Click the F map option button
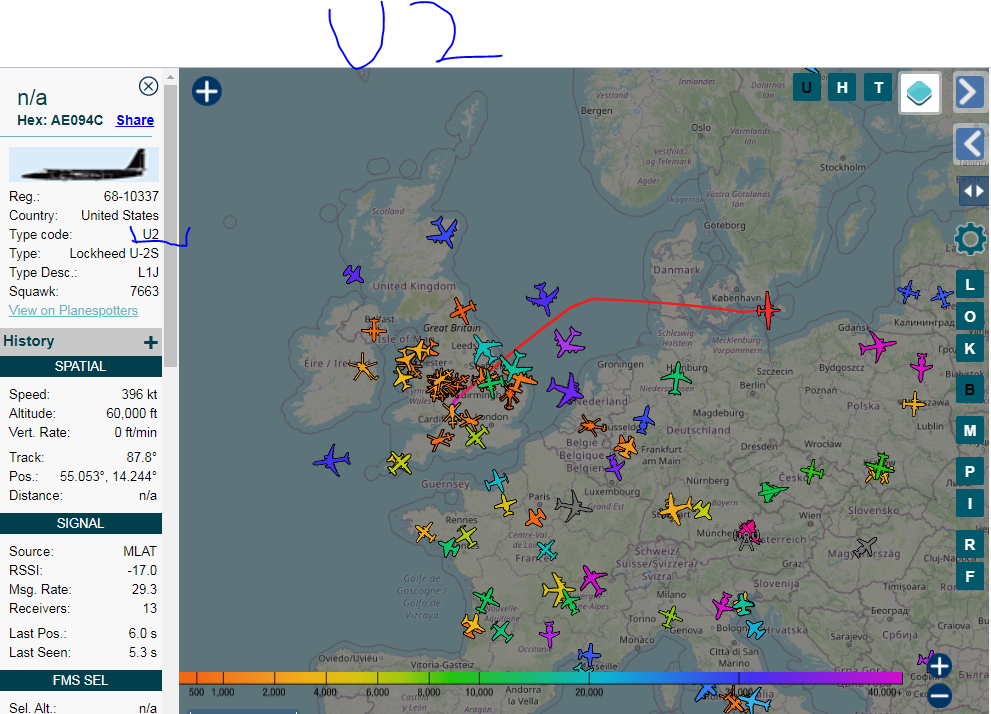Viewport: 991px width, 714px height. (x=970, y=576)
